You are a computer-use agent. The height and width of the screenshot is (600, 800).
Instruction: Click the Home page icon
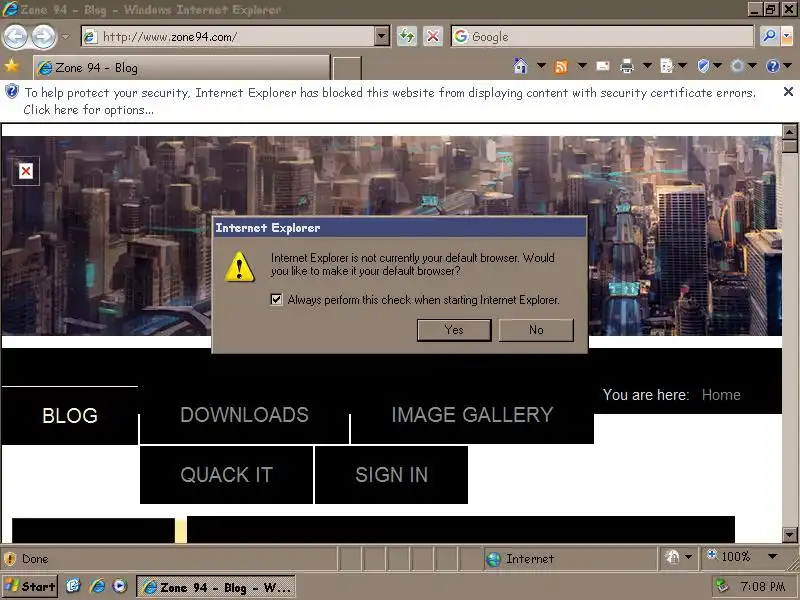520,66
